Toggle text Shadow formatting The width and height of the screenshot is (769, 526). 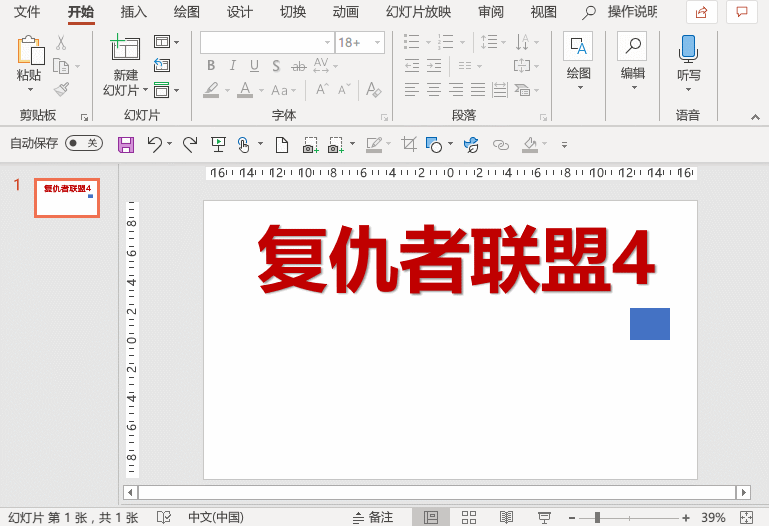coord(276,65)
